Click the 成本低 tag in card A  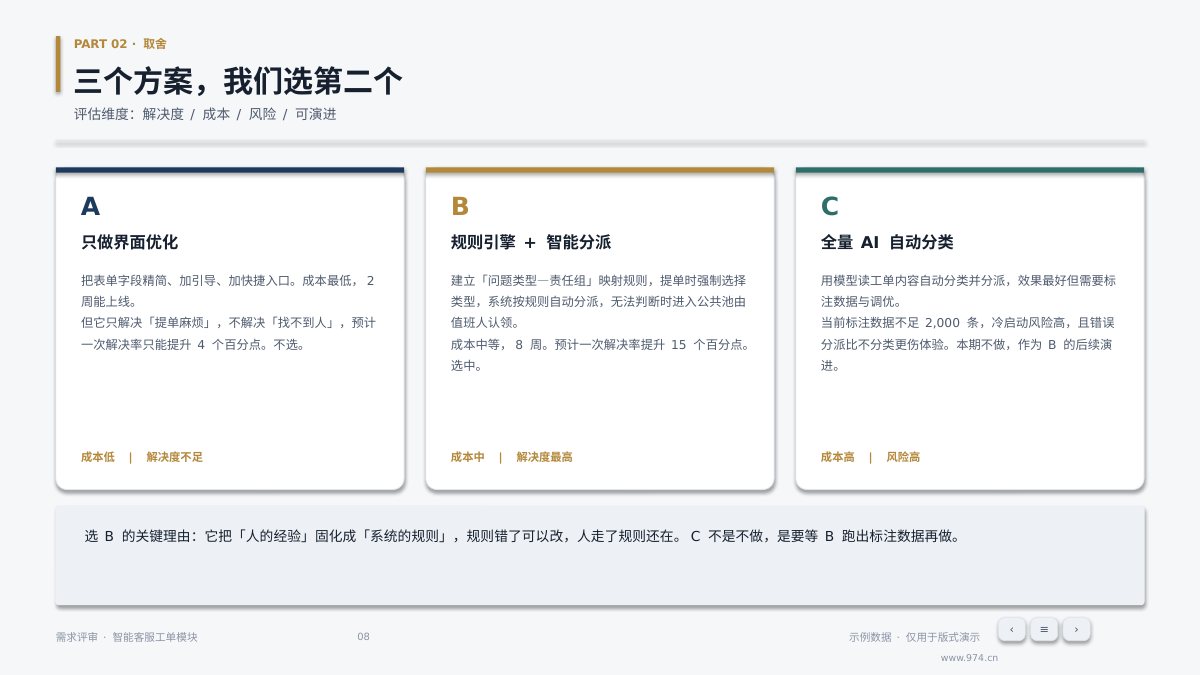point(98,457)
